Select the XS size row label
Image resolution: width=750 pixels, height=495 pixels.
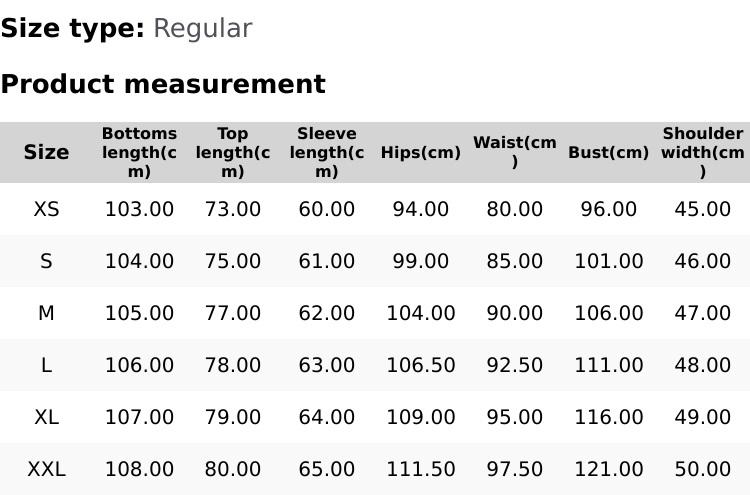click(46, 209)
